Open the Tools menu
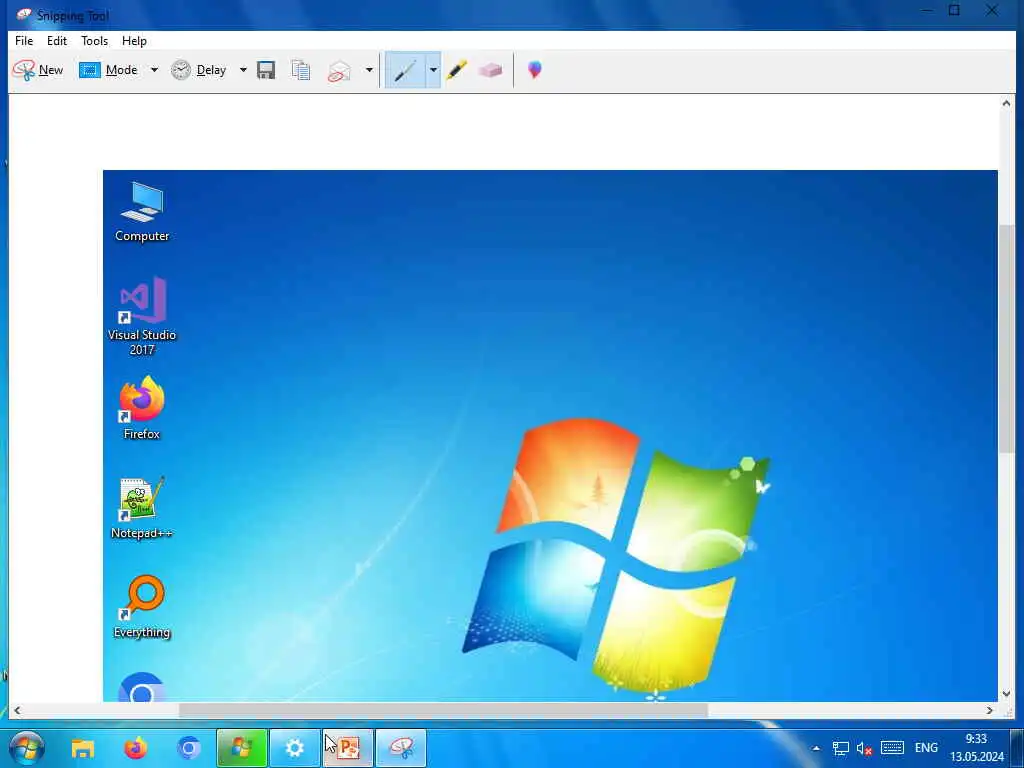This screenshot has width=1024, height=768. (x=95, y=40)
